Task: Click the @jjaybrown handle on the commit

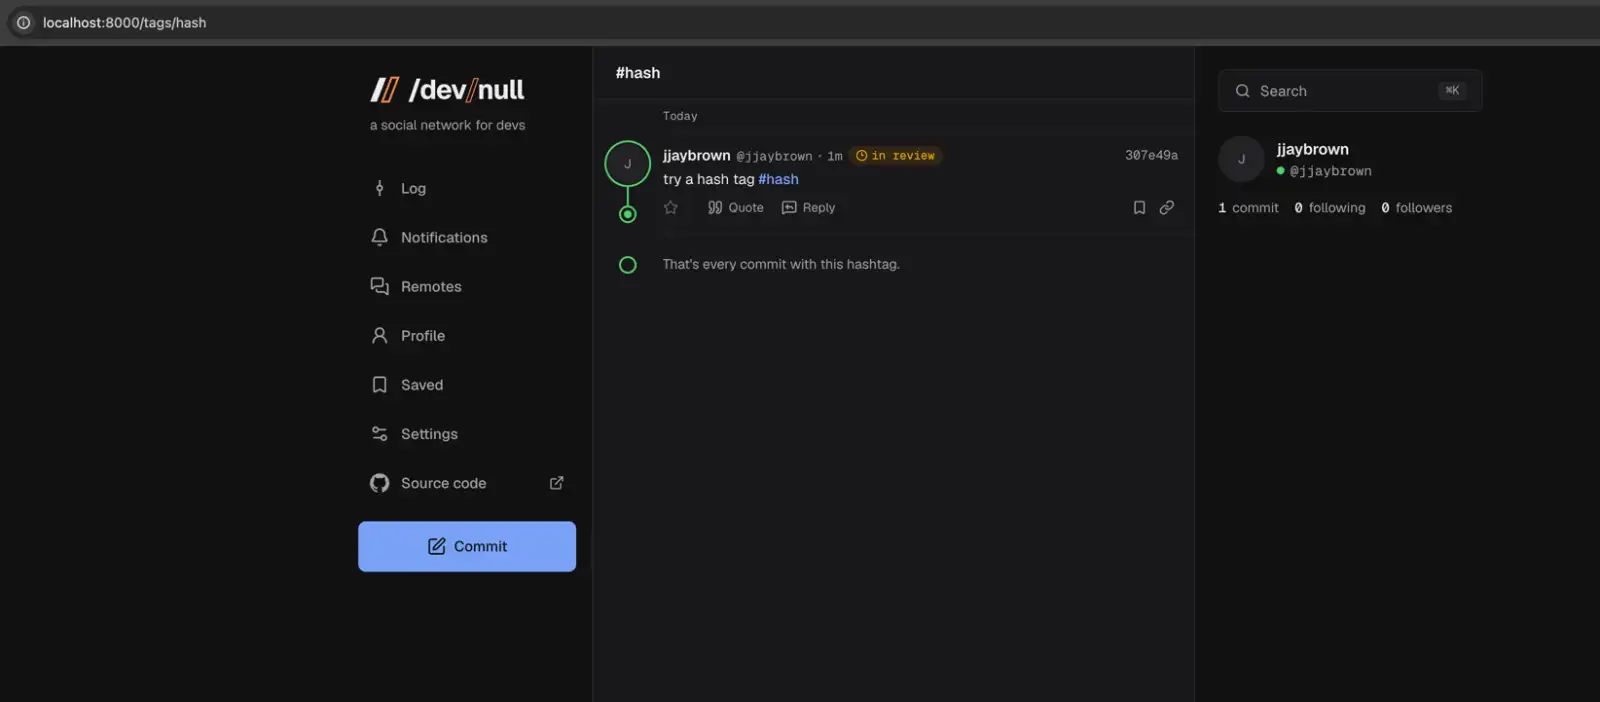Action: [774, 156]
